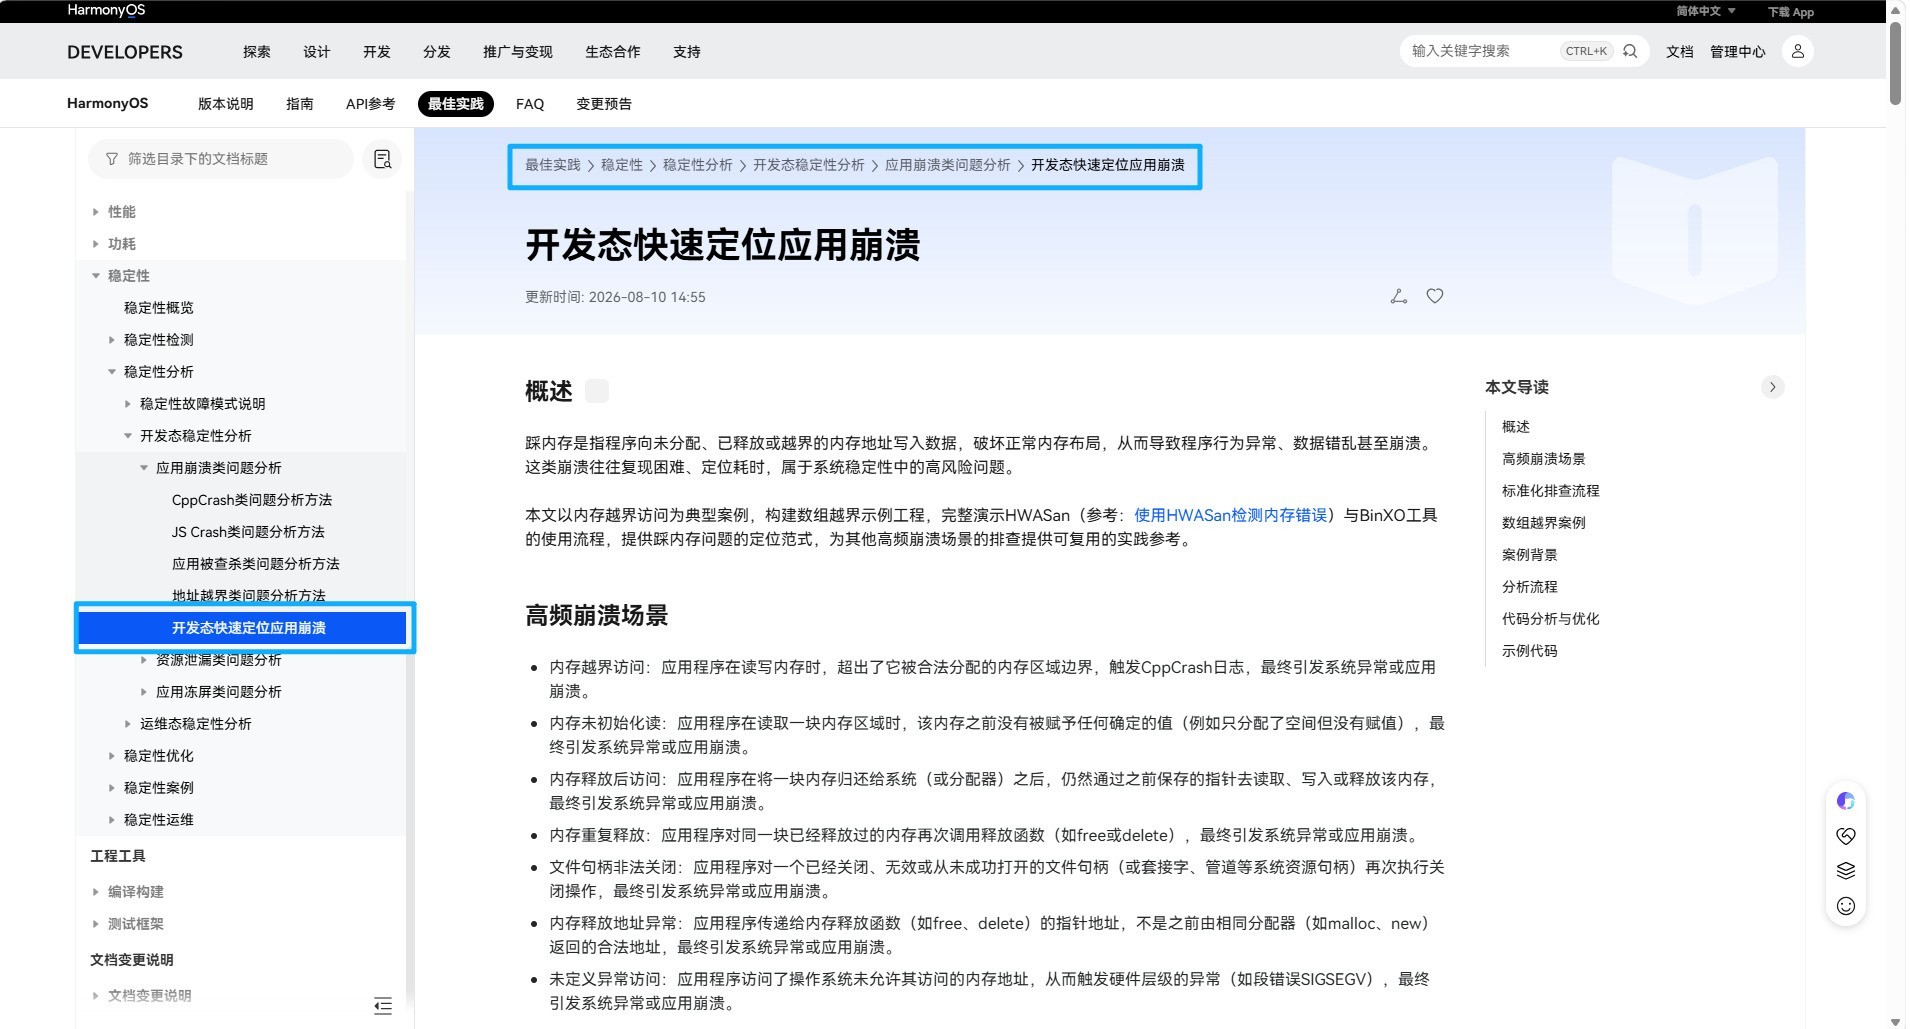This screenshot has width=1910, height=1029.
Task: Click the floating layers icon
Action: coord(1846,871)
